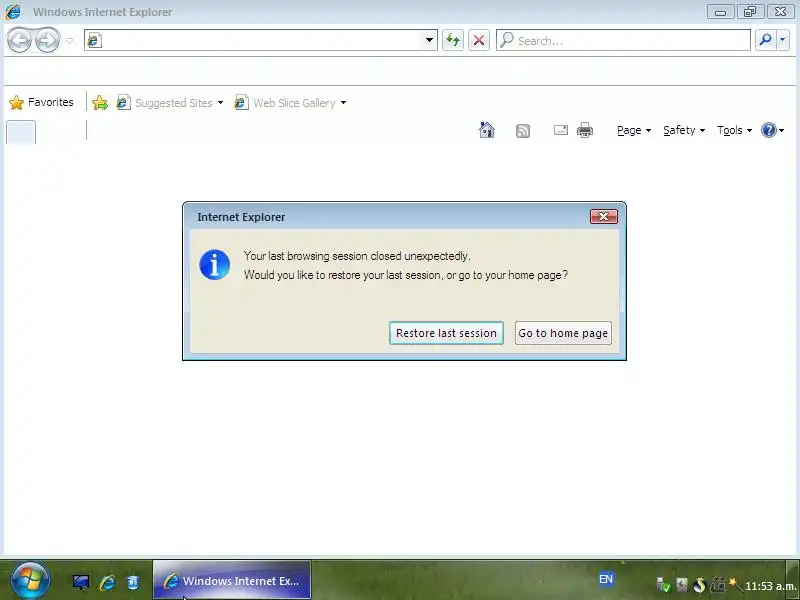Launch Internet Explorer from quick launch
The height and width of the screenshot is (600, 800).
tap(107, 582)
